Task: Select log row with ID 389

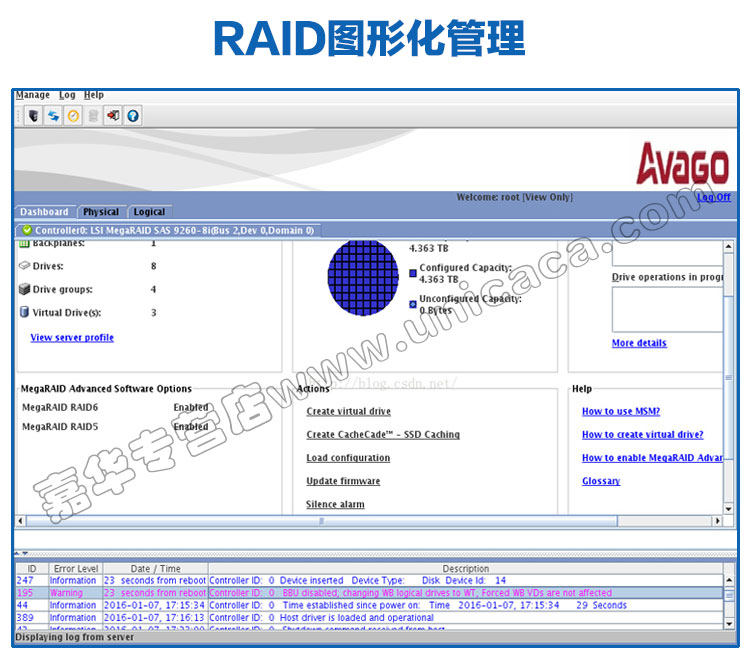Action: tap(369, 618)
